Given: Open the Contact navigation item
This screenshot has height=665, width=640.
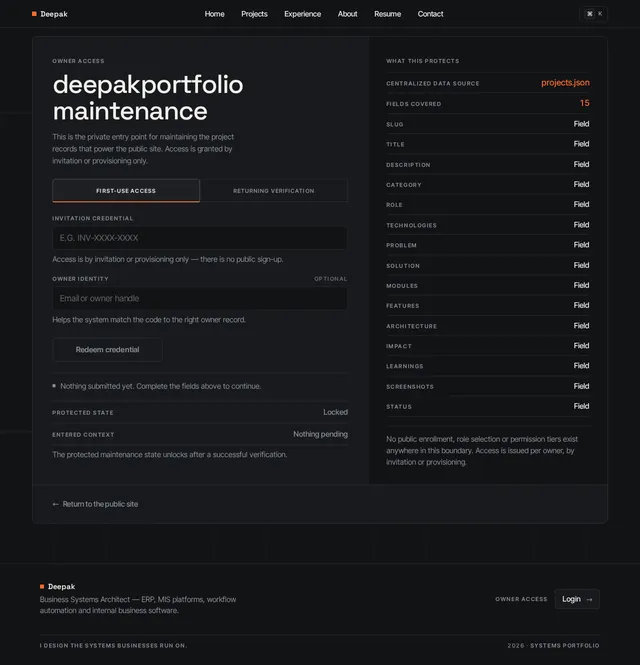Looking at the screenshot, I should click(x=430, y=14).
